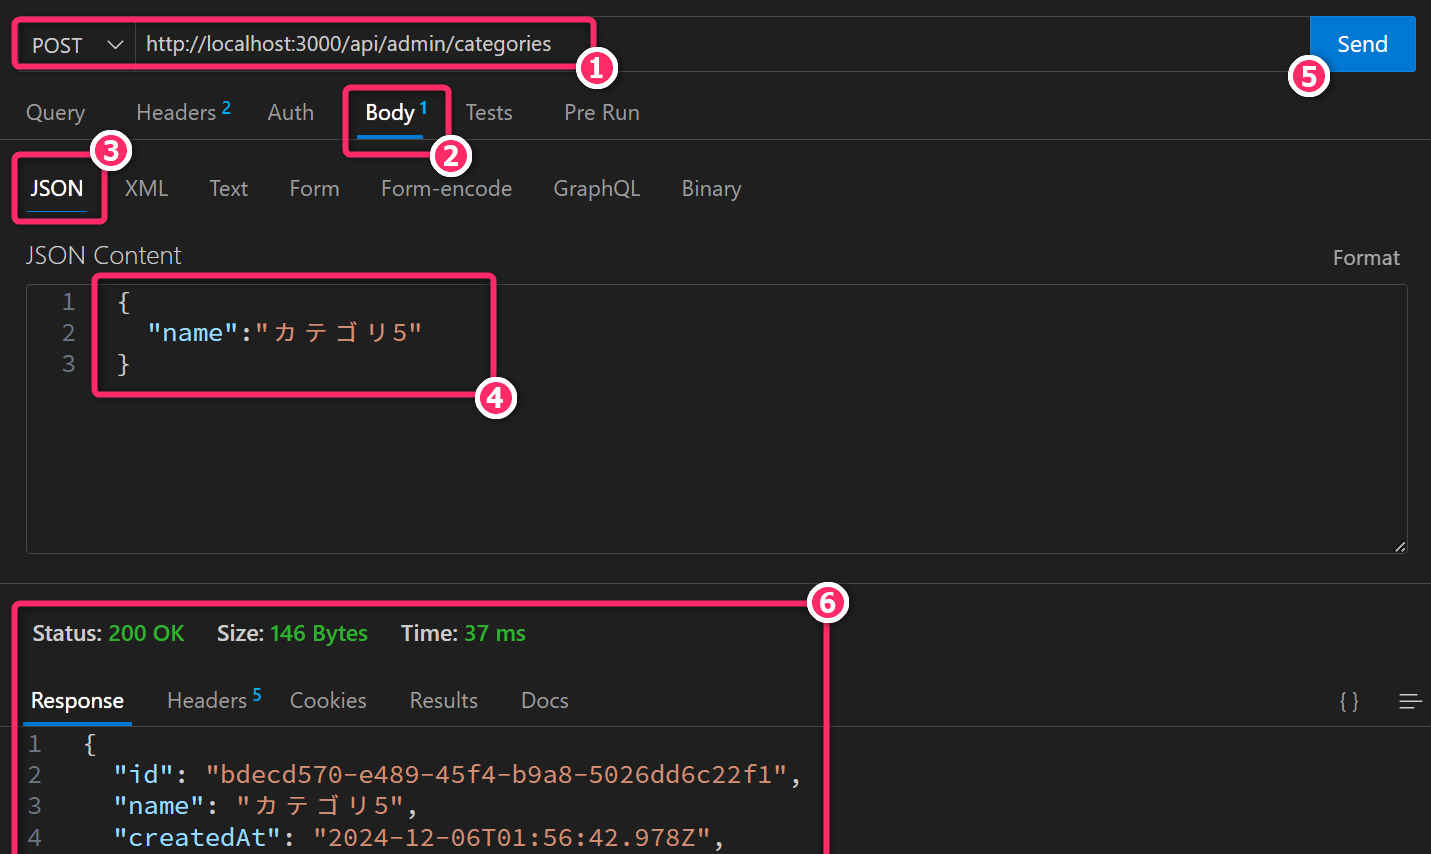Go to the Pre Run tab

pyautogui.click(x=601, y=113)
